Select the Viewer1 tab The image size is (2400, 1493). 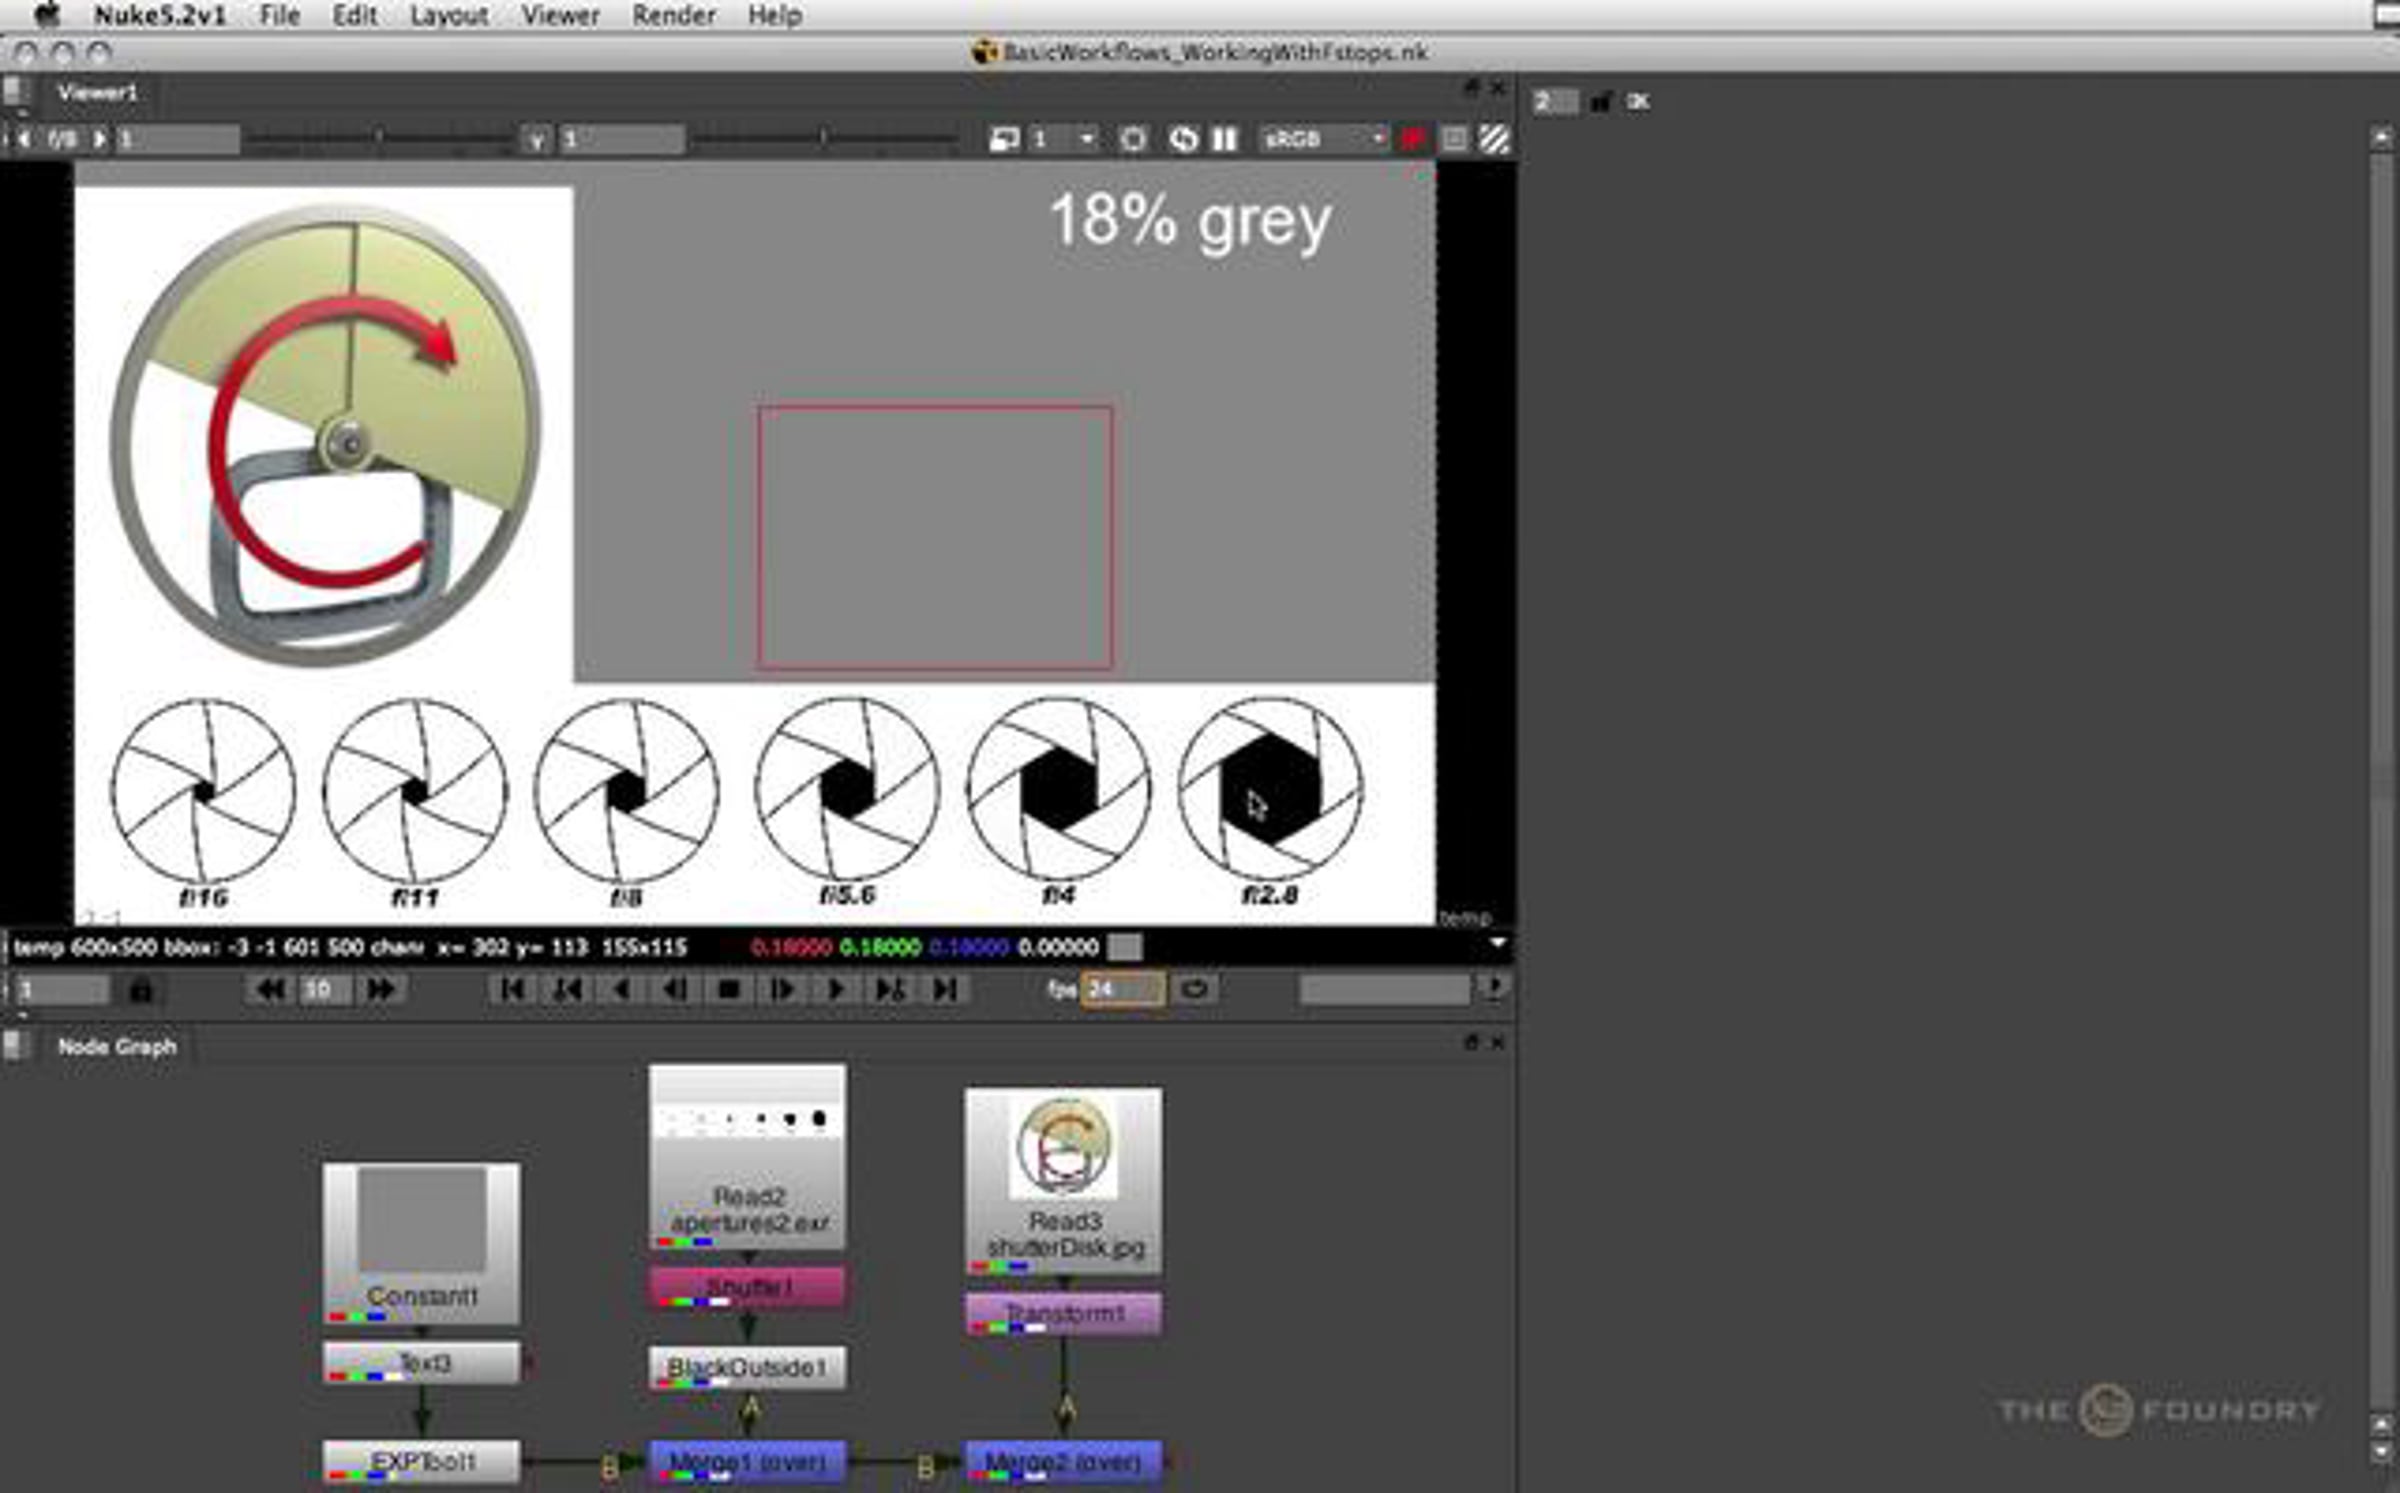97,93
